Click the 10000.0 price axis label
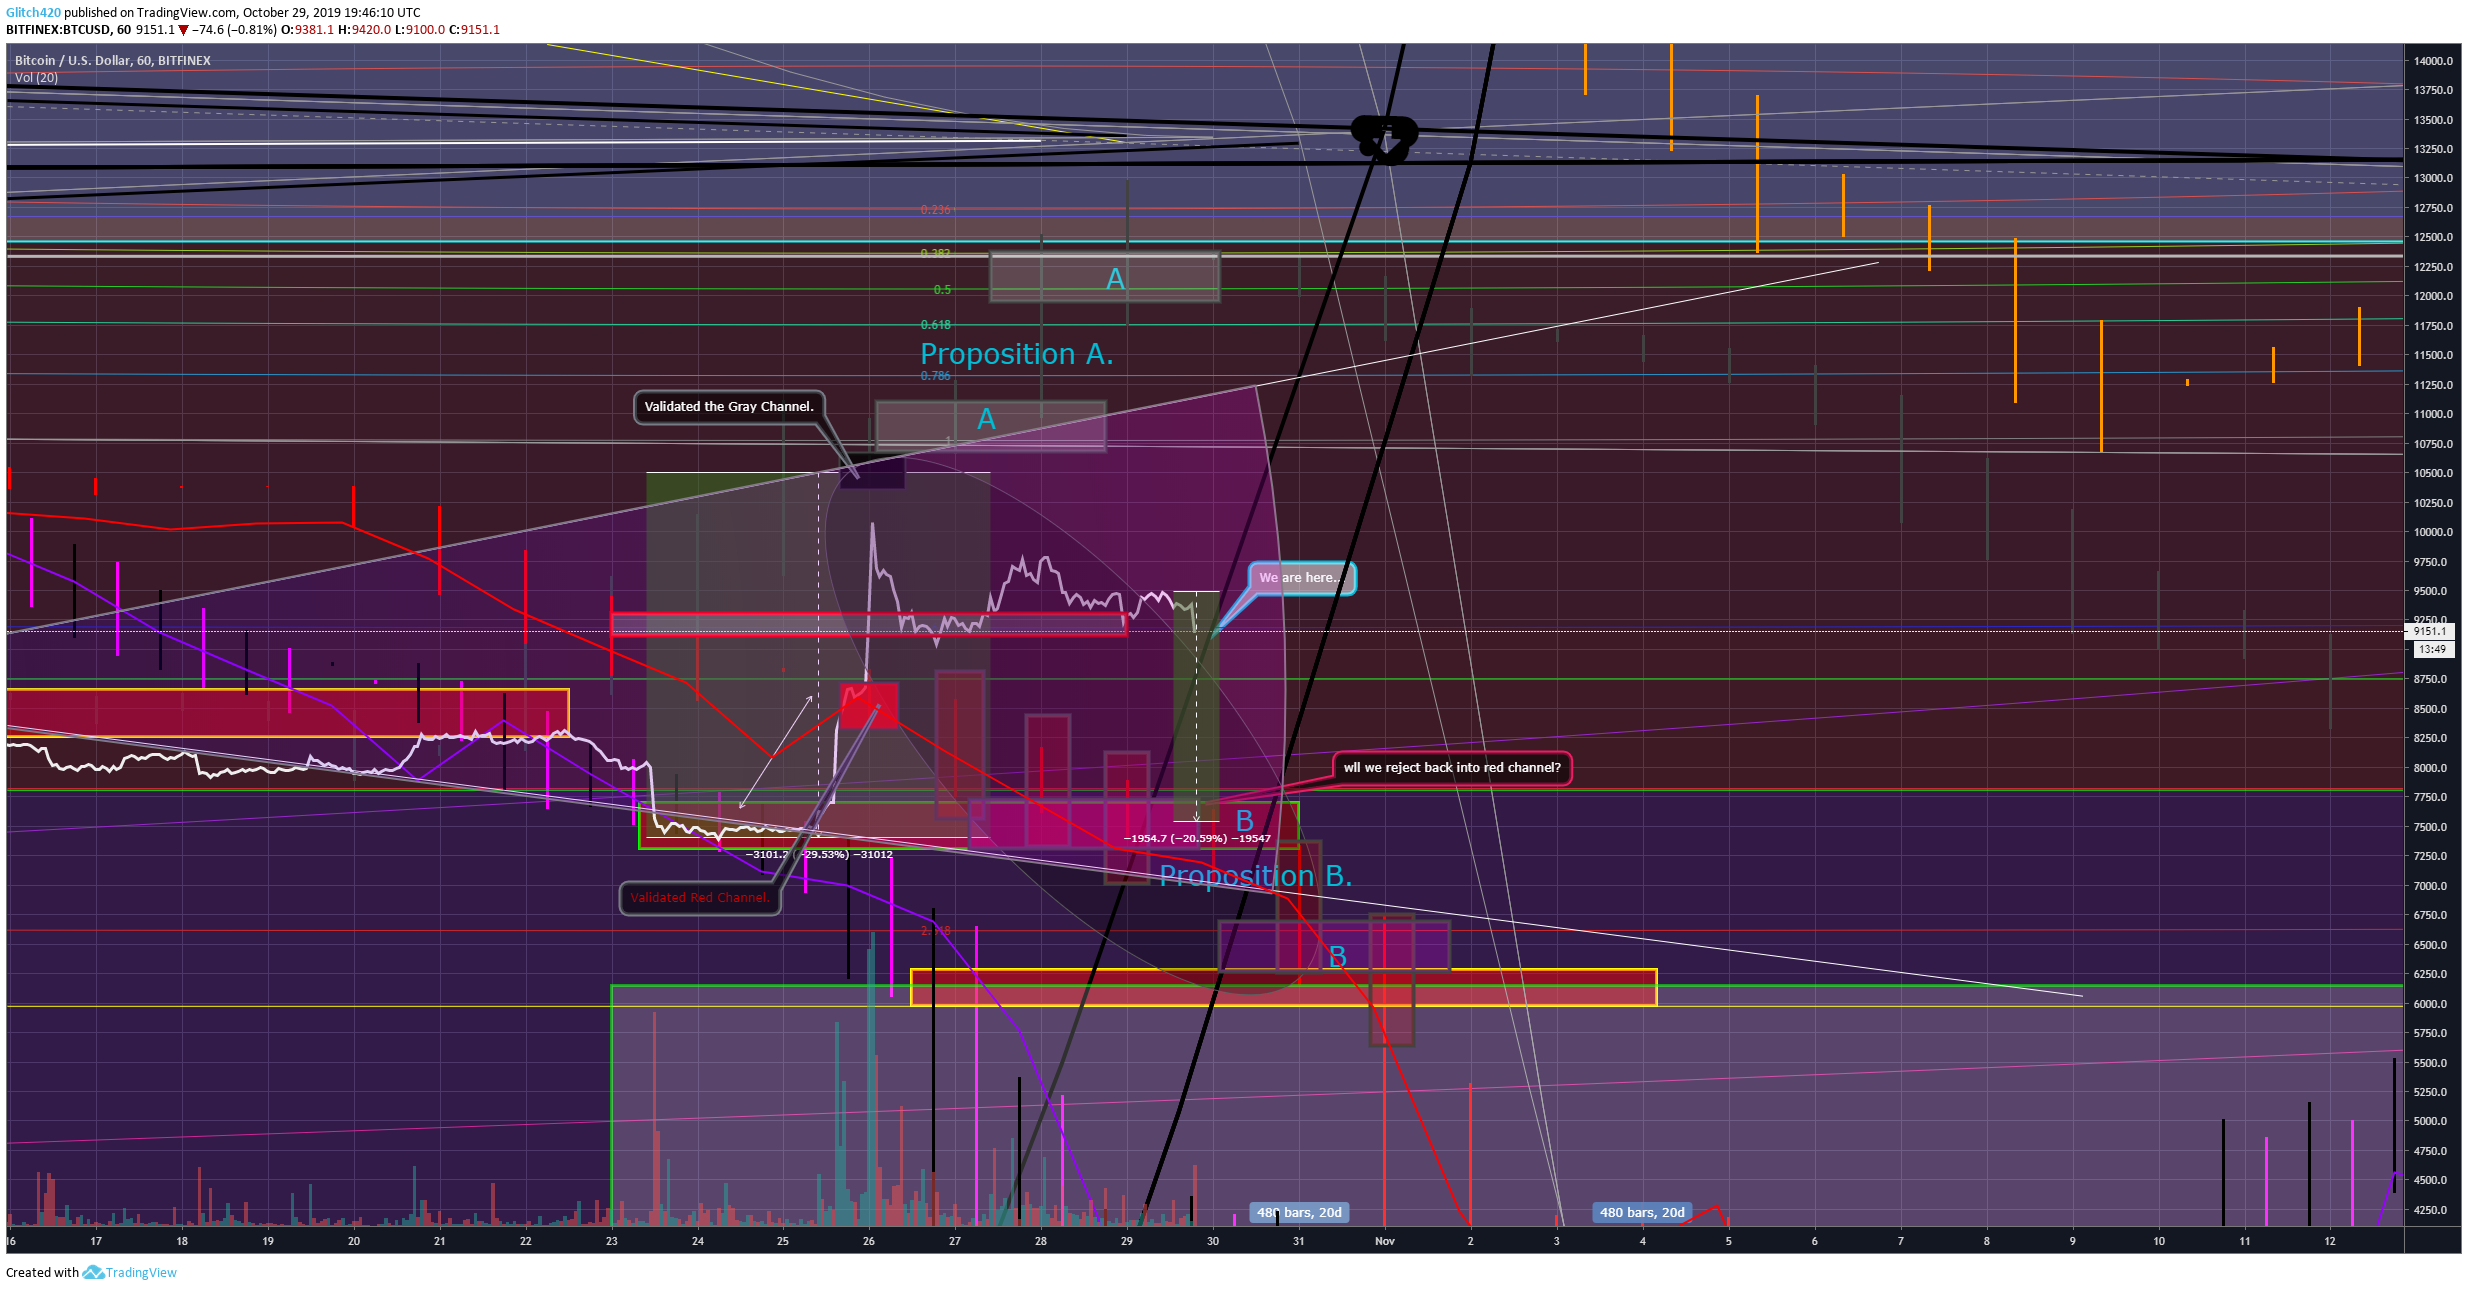 2432,532
